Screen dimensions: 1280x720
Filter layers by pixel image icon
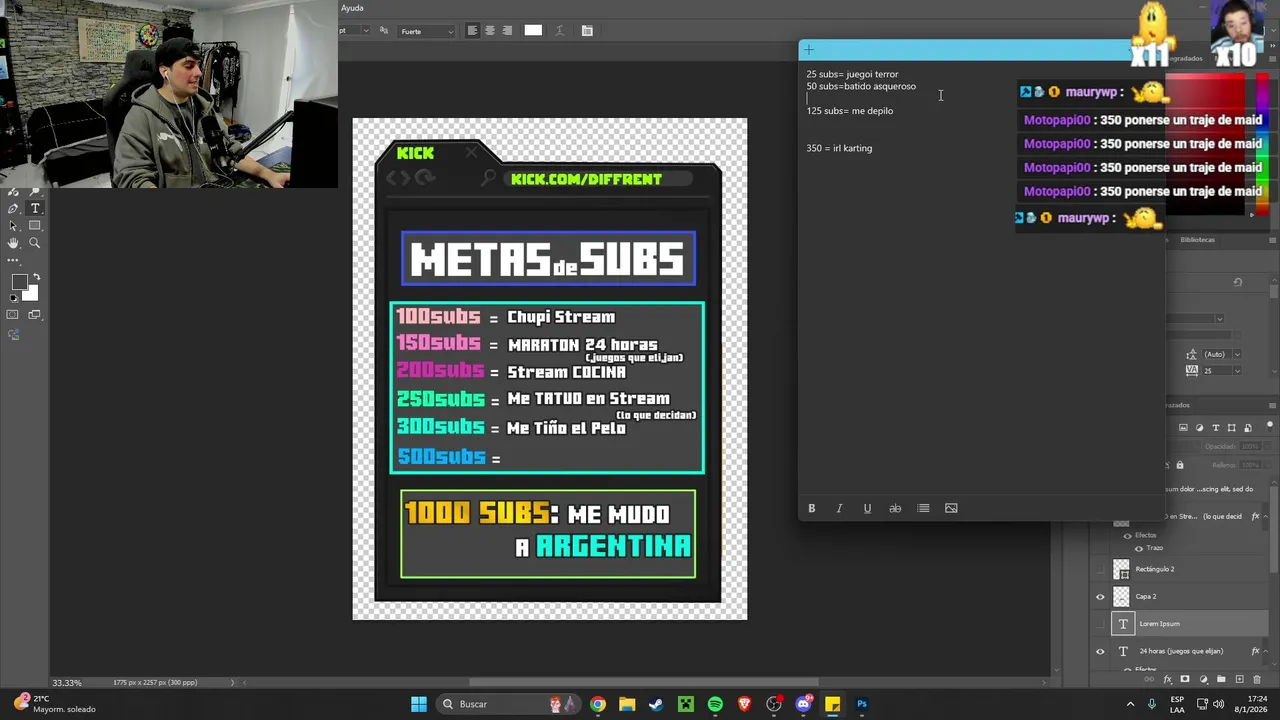pyautogui.click(x=1183, y=428)
